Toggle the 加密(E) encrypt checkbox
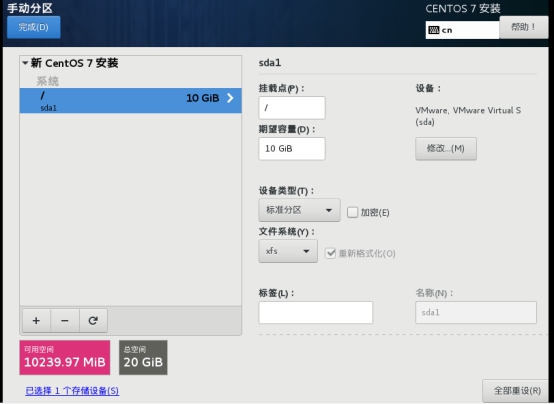The height and width of the screenshot is (404, 554). [352, 212]
